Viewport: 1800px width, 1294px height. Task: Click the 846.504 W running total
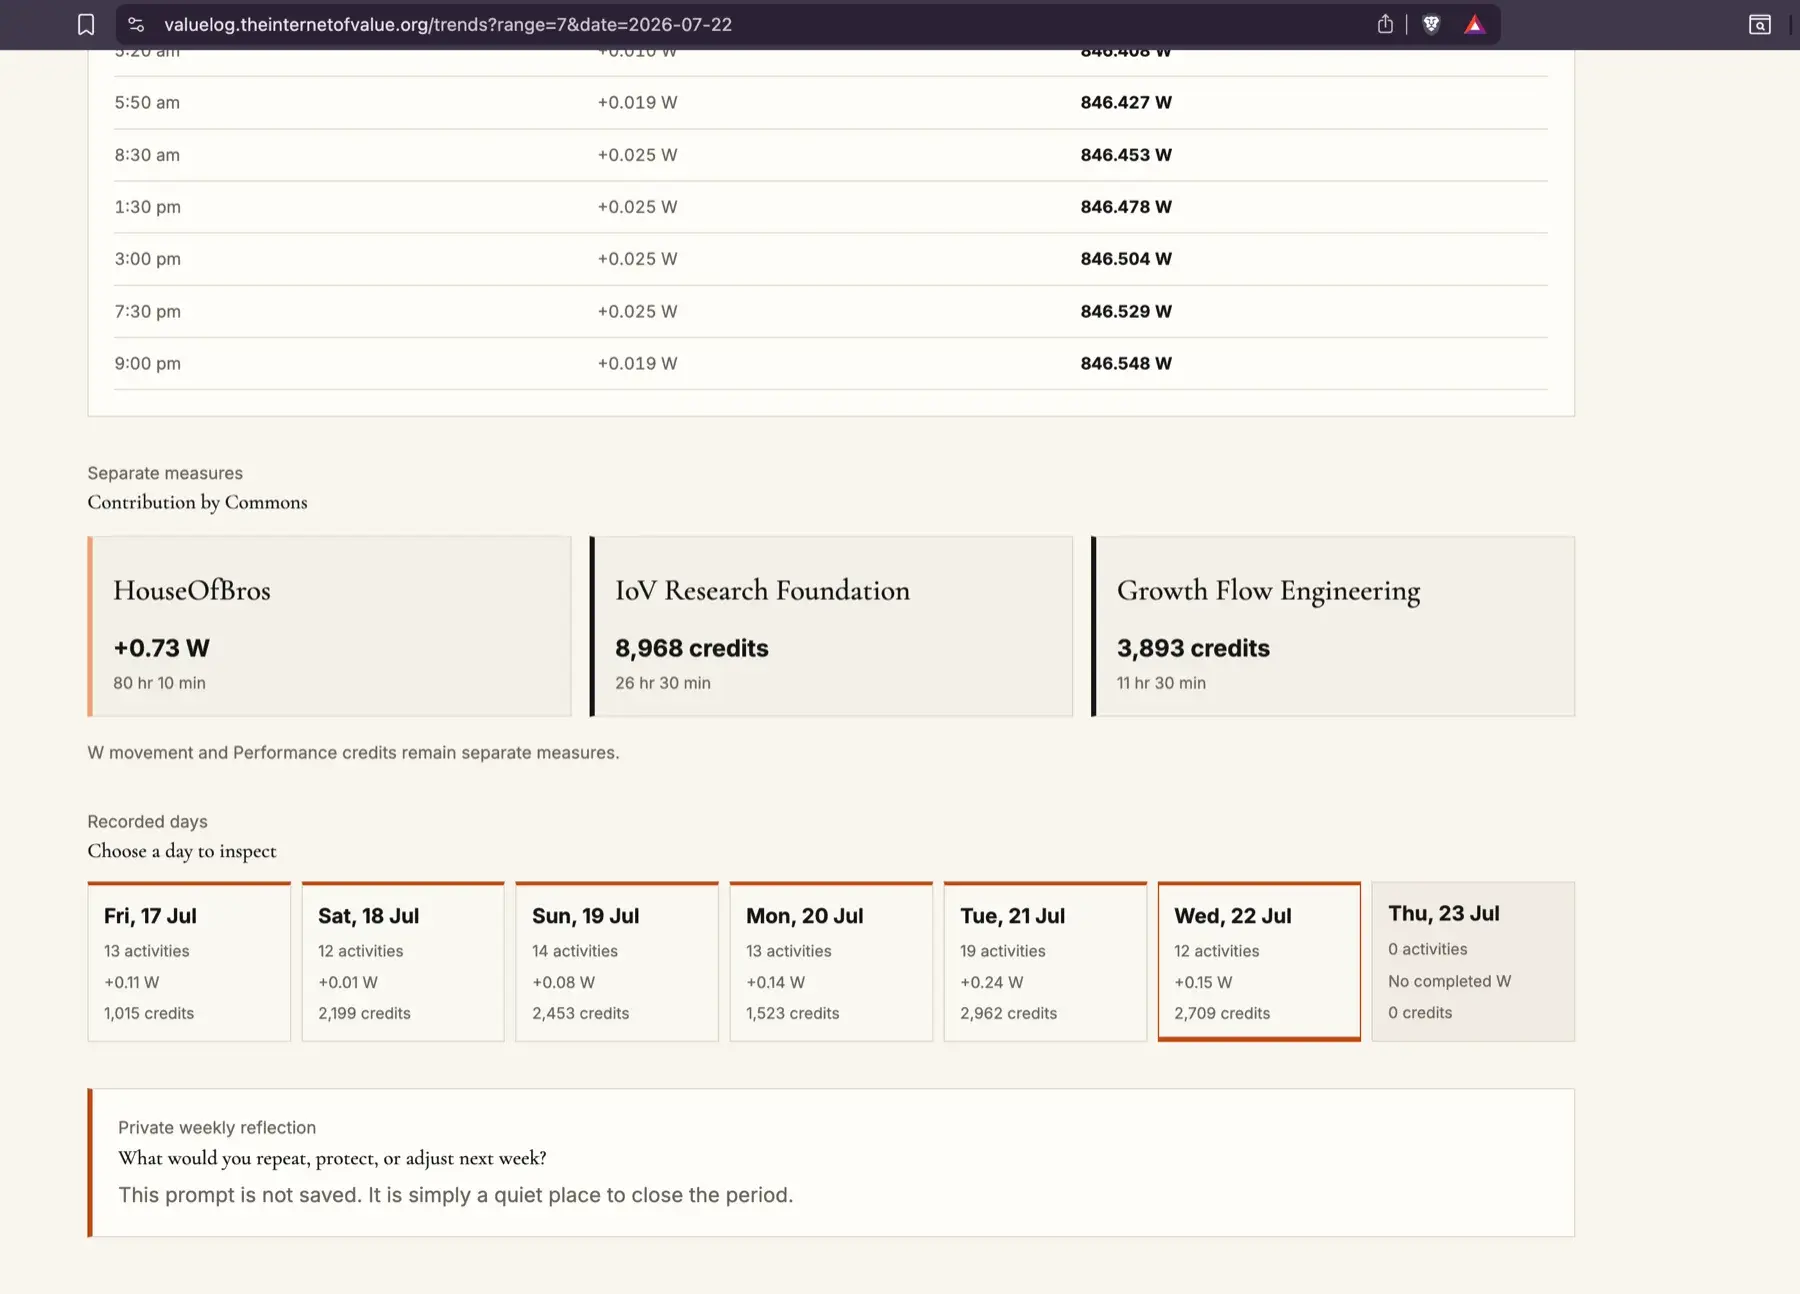click(1126, 259)
